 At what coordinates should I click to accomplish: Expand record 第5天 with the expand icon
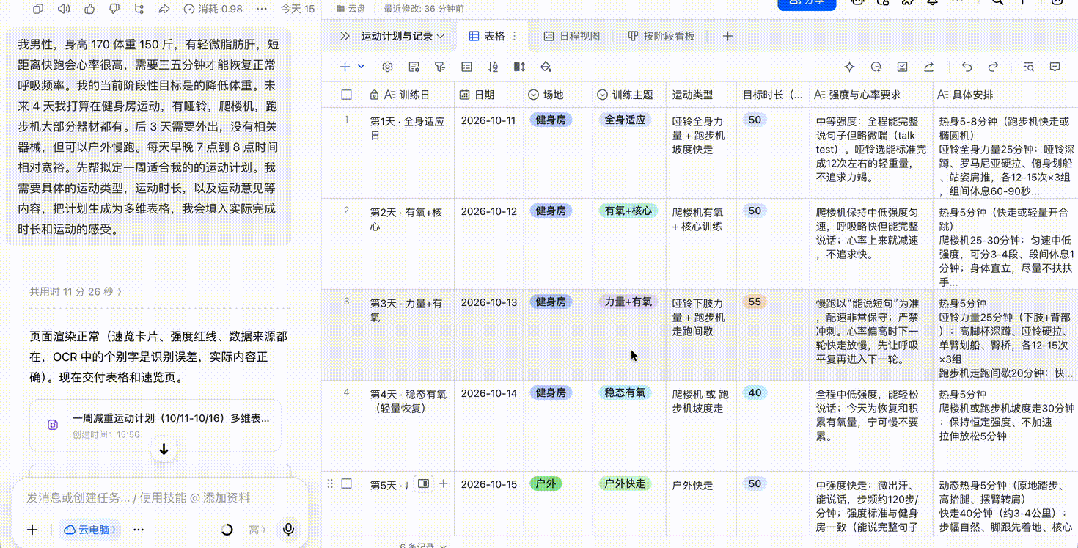click(424, 484)
